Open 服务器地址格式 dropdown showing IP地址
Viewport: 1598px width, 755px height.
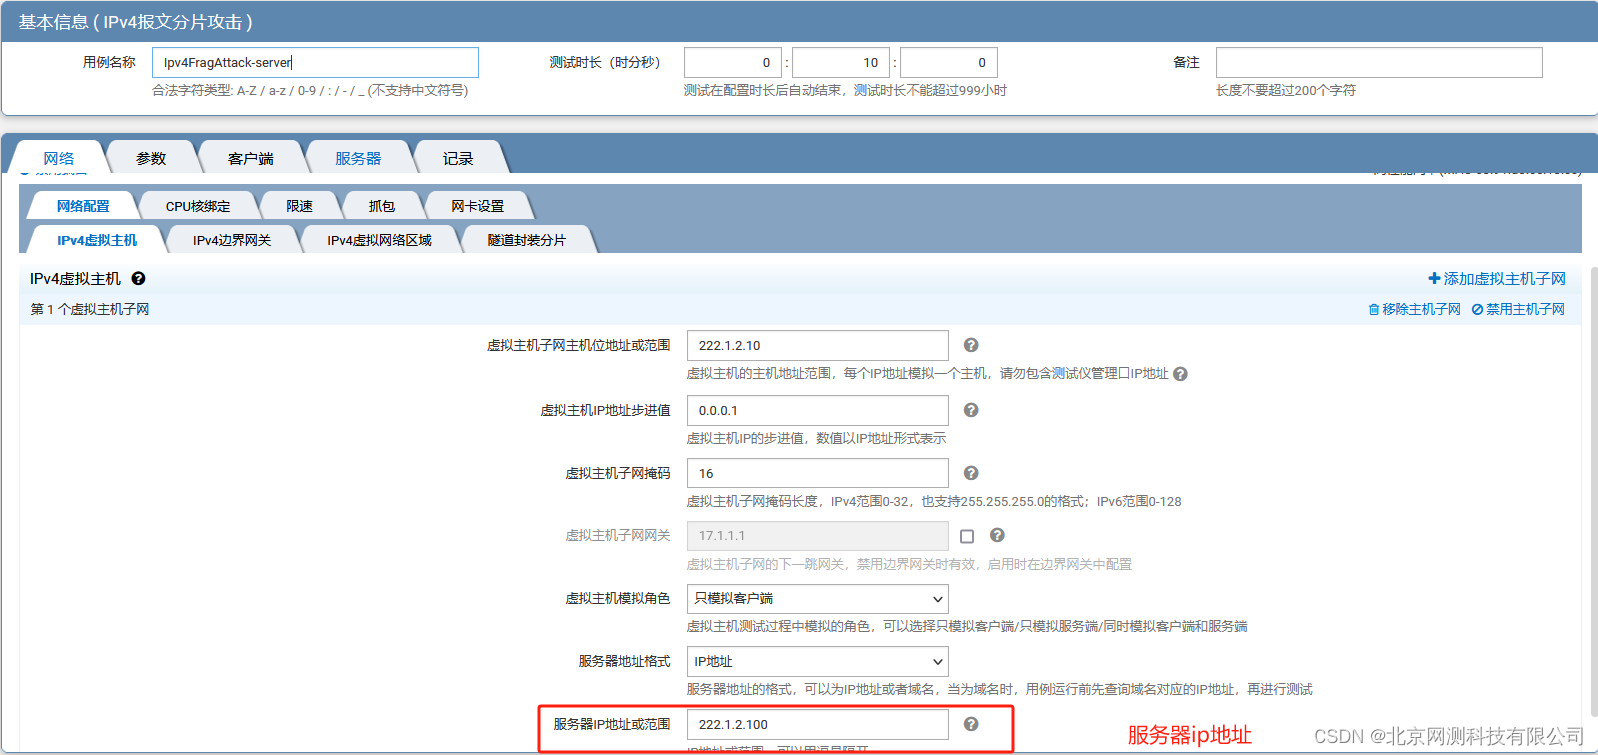coord(818,662)
